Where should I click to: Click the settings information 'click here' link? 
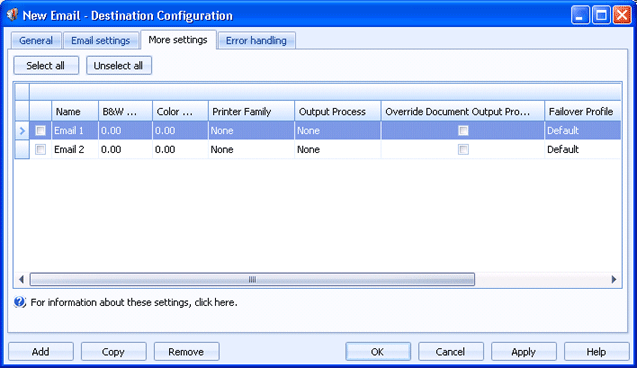coord(214,303)
